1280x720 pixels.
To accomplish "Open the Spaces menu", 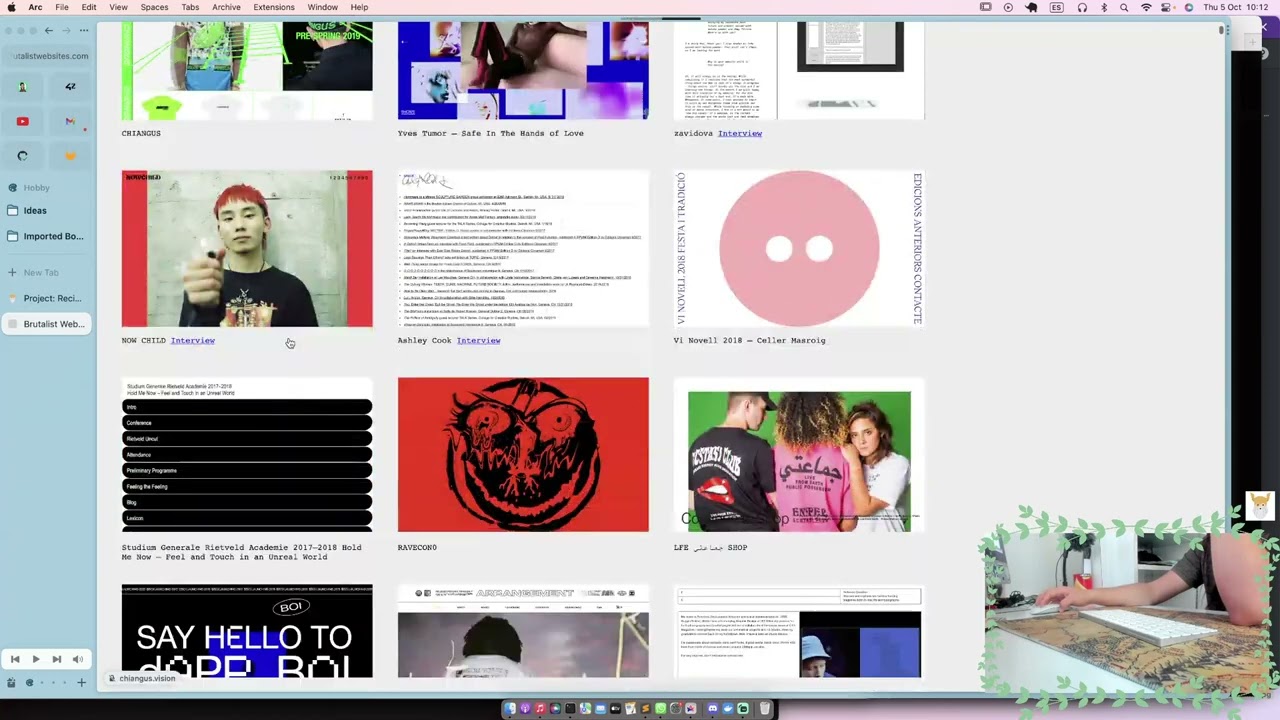I will [154, 7].
